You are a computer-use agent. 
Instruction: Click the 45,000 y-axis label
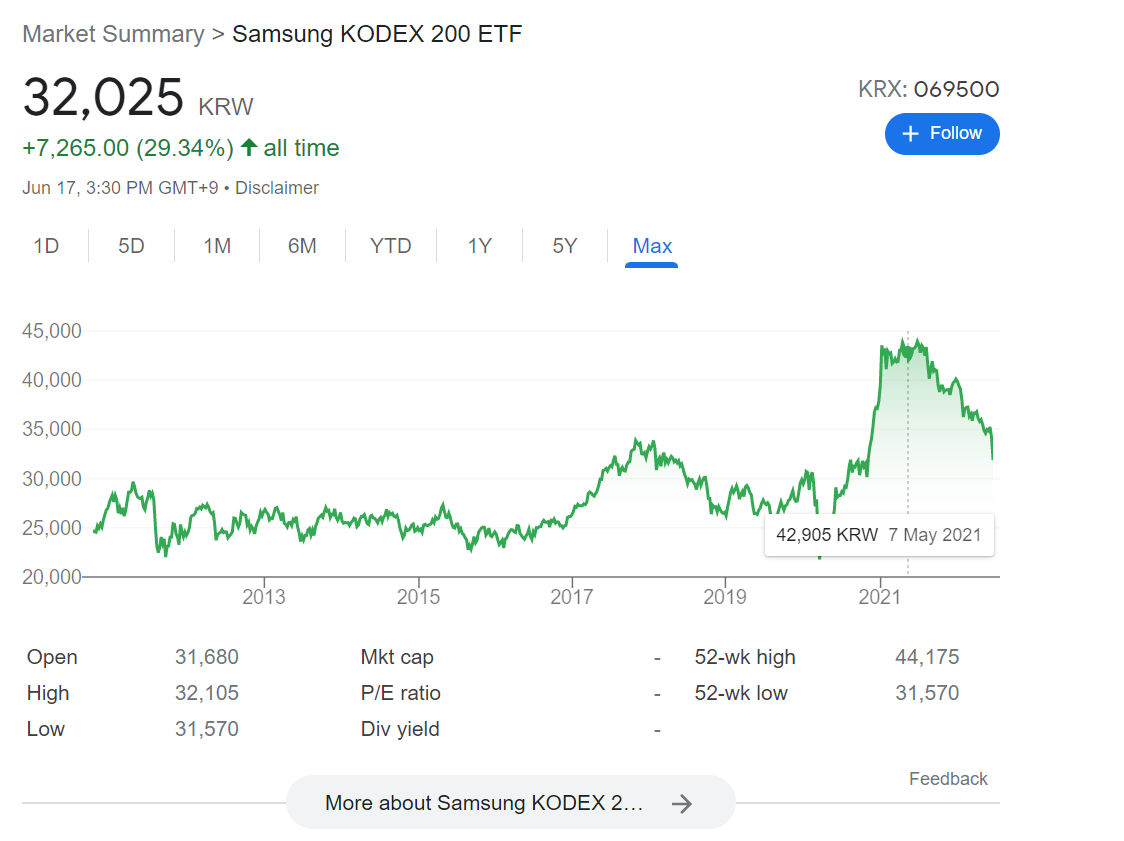(x=52, y=331)
